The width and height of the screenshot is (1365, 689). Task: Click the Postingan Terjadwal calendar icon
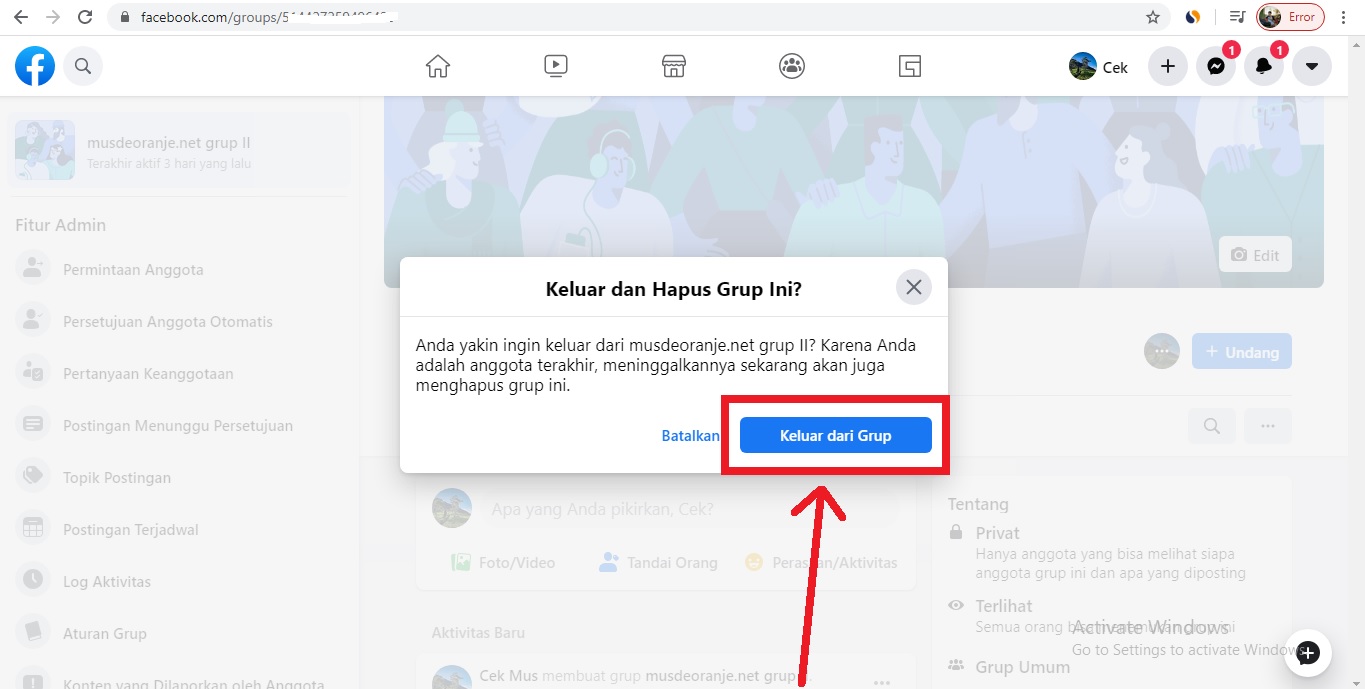tap(34, 529)
